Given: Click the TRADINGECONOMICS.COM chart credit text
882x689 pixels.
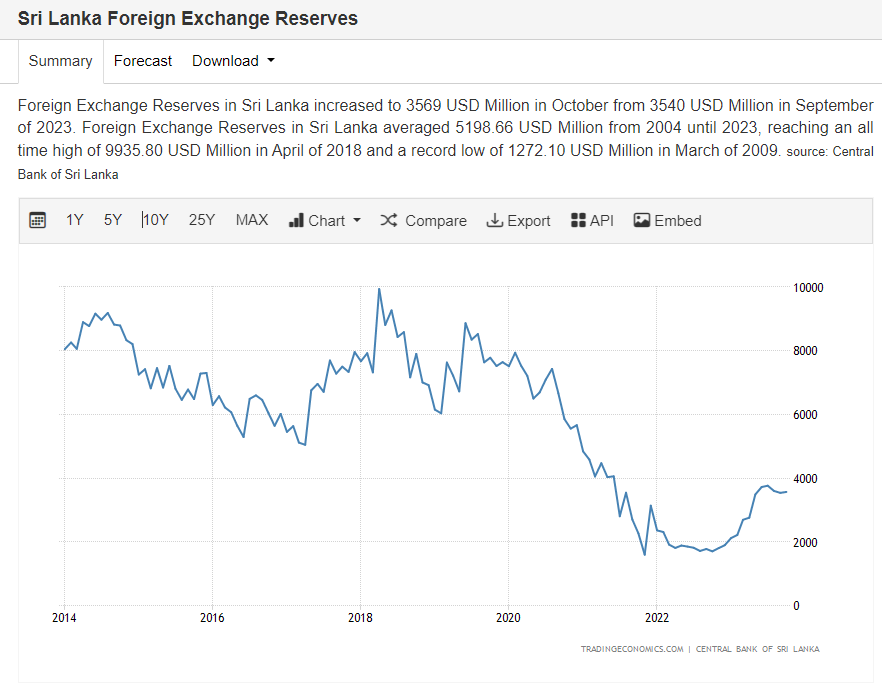Looking at the screenshot, I should tap(632, 649).
